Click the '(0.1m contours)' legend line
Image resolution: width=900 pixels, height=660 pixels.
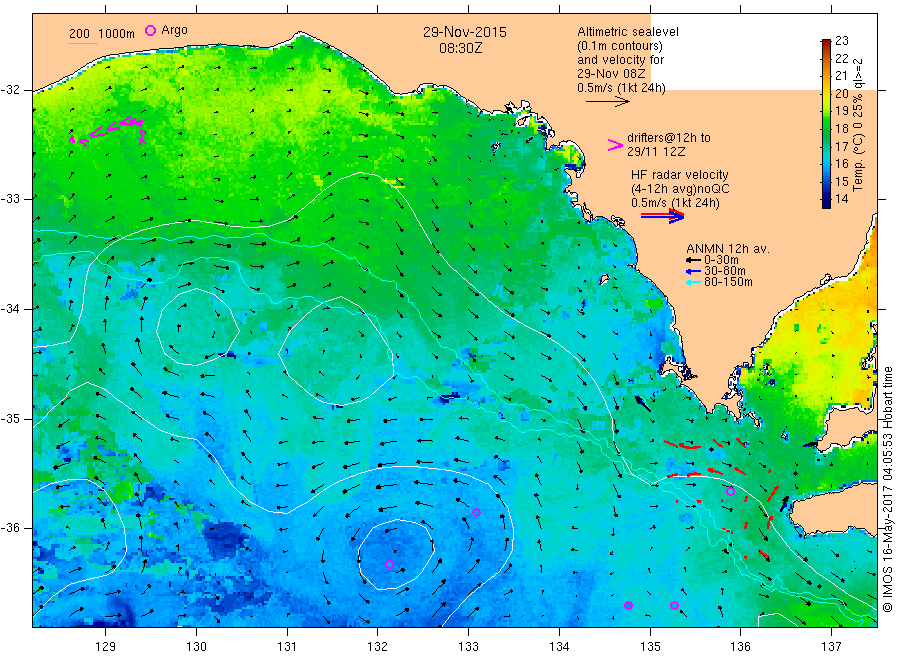click(x=620, y=46)
